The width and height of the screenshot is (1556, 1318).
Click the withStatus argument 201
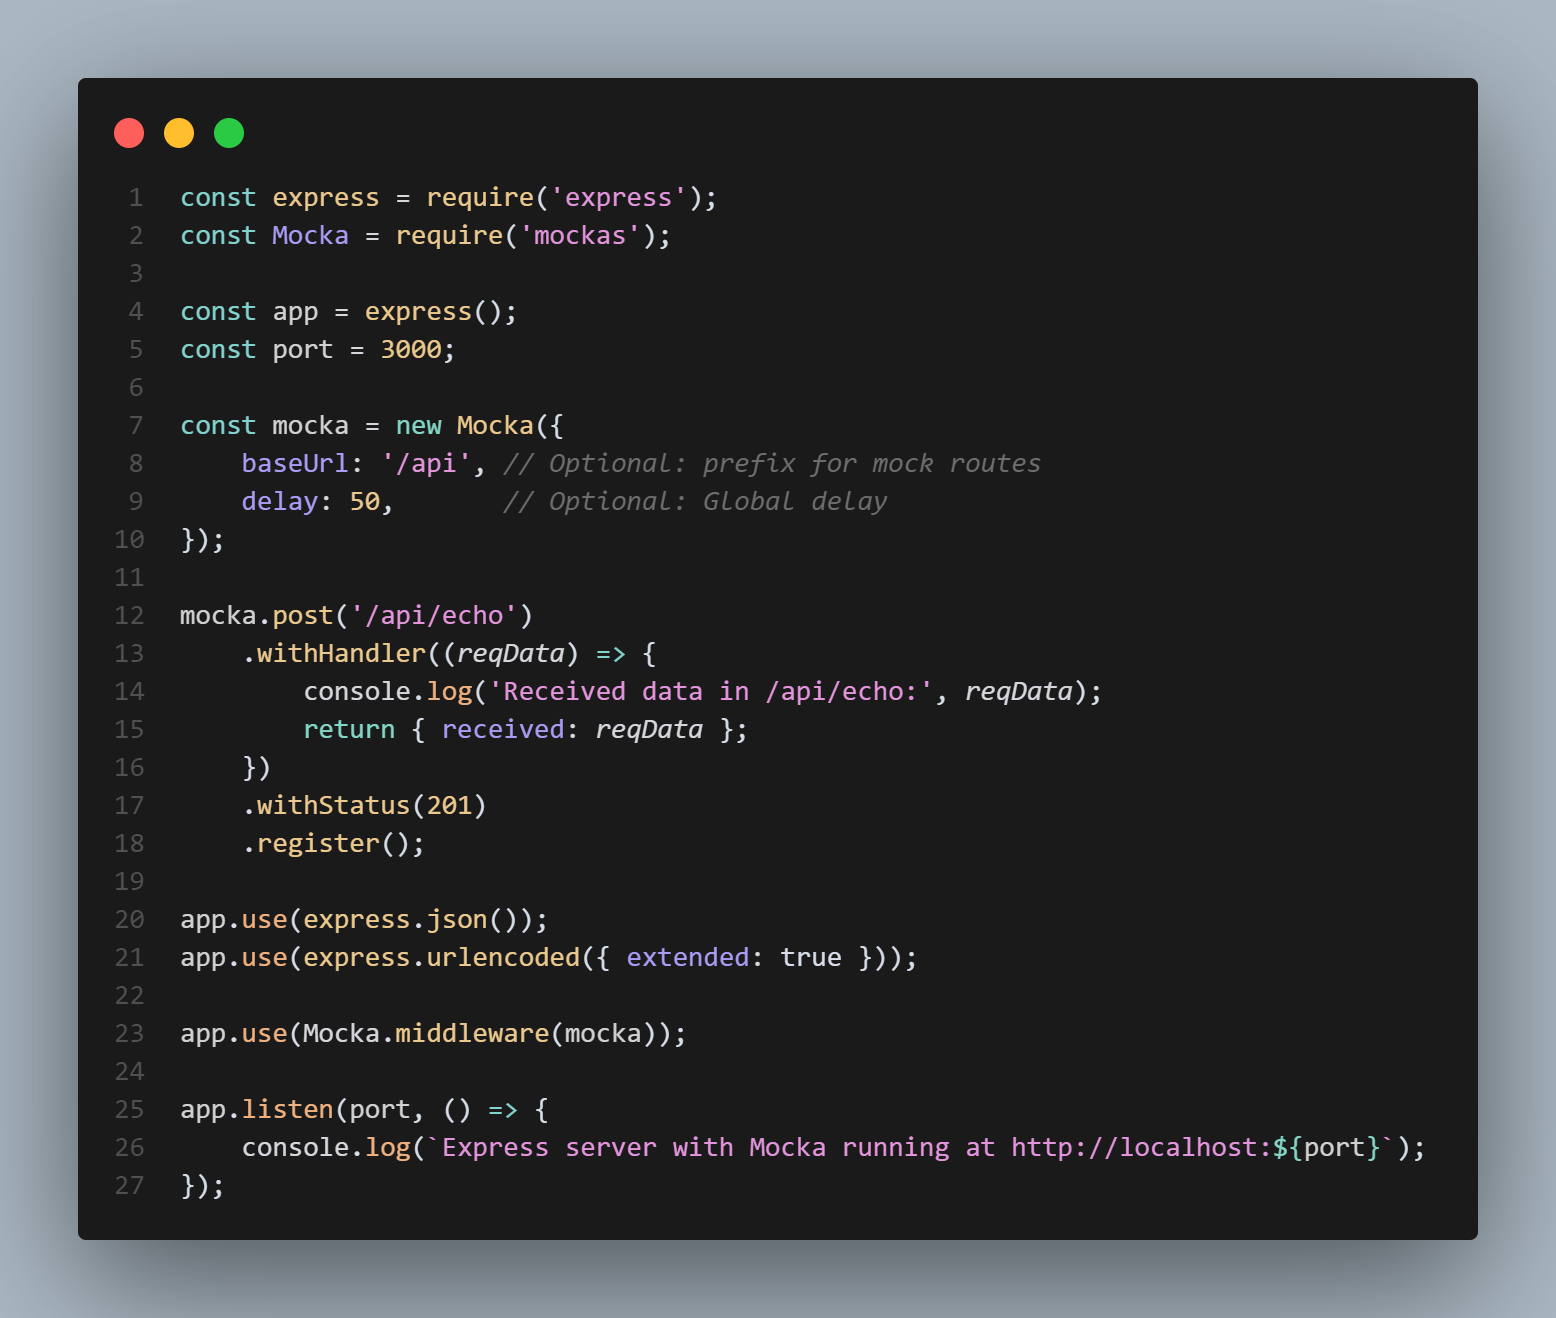pyautogui.click(x=449, y=806)
